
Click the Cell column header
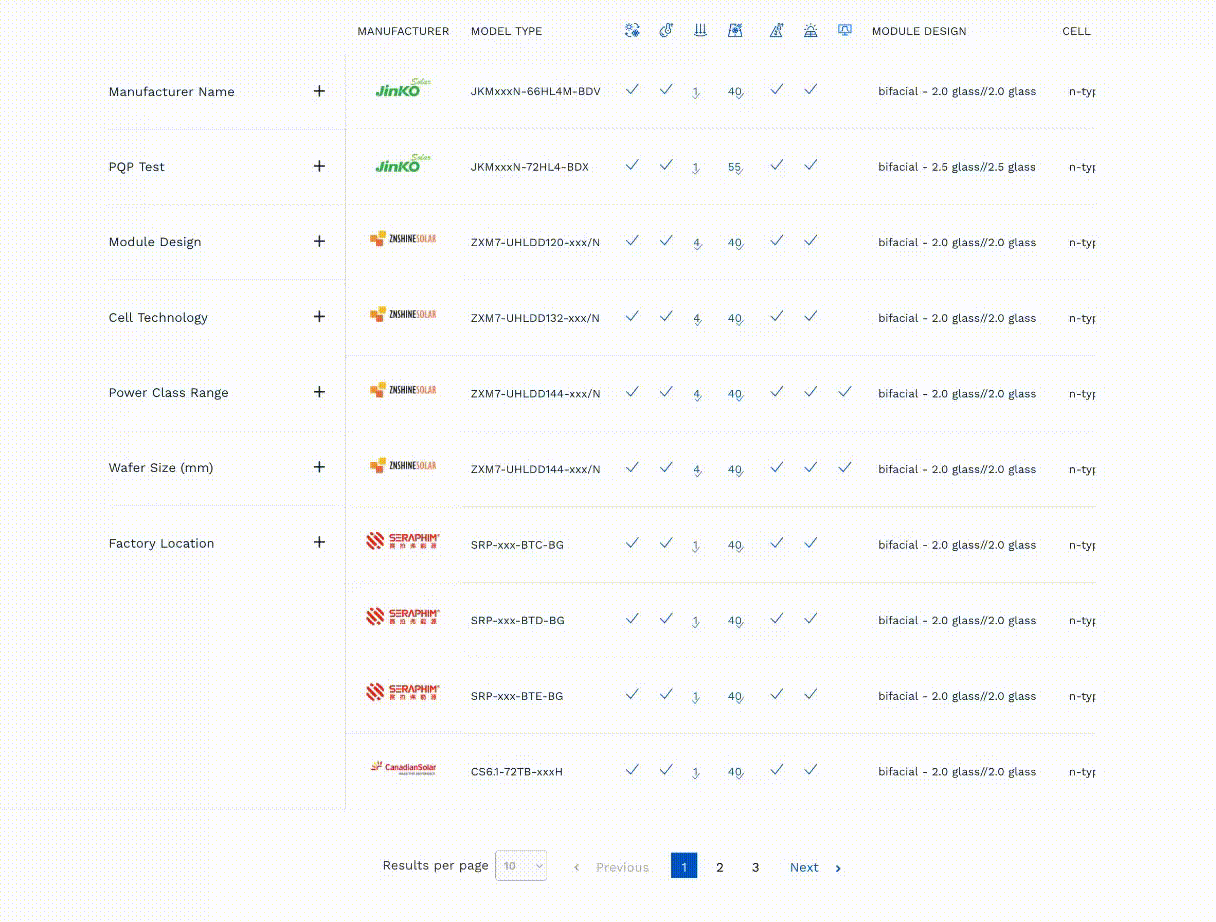click(1076, 31)
